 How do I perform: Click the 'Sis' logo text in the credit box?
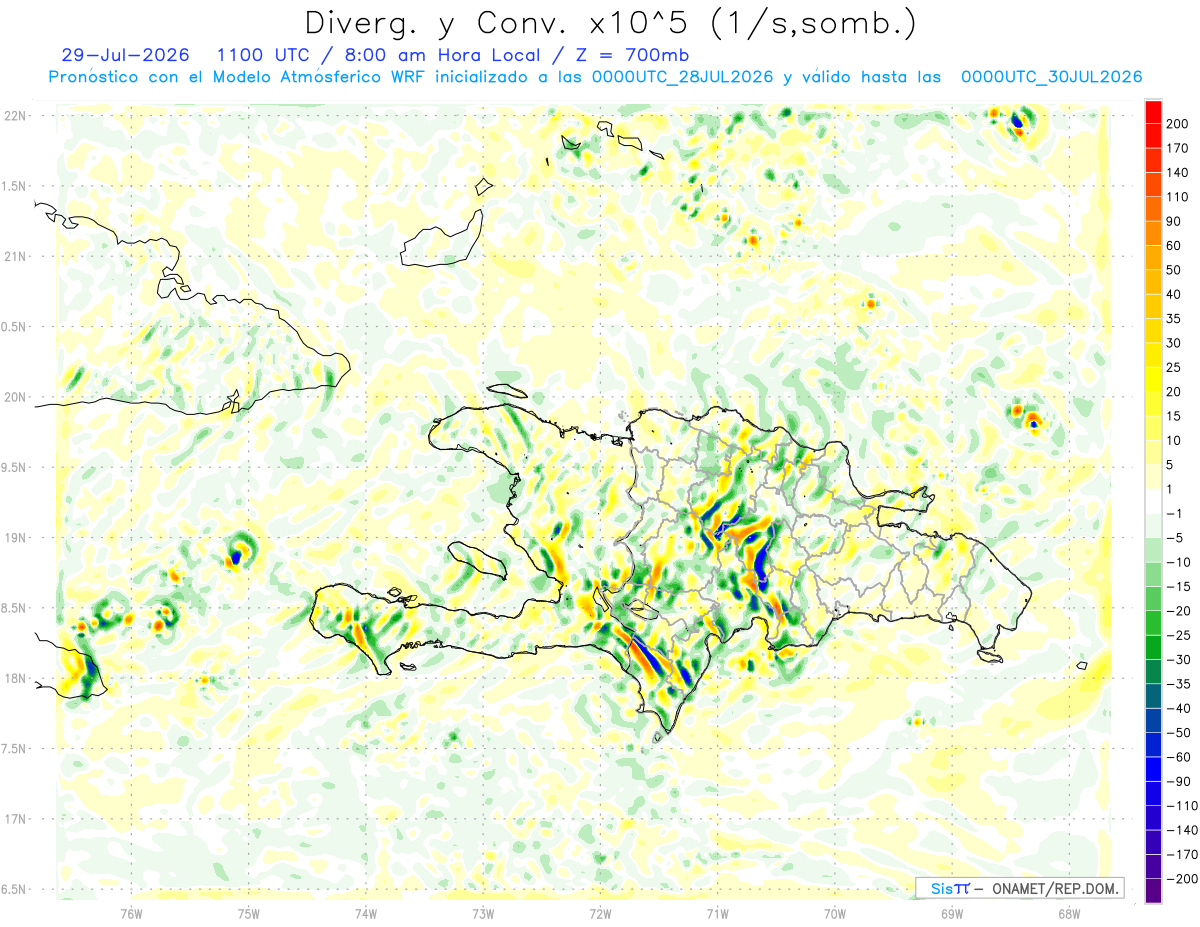point(940,888)
